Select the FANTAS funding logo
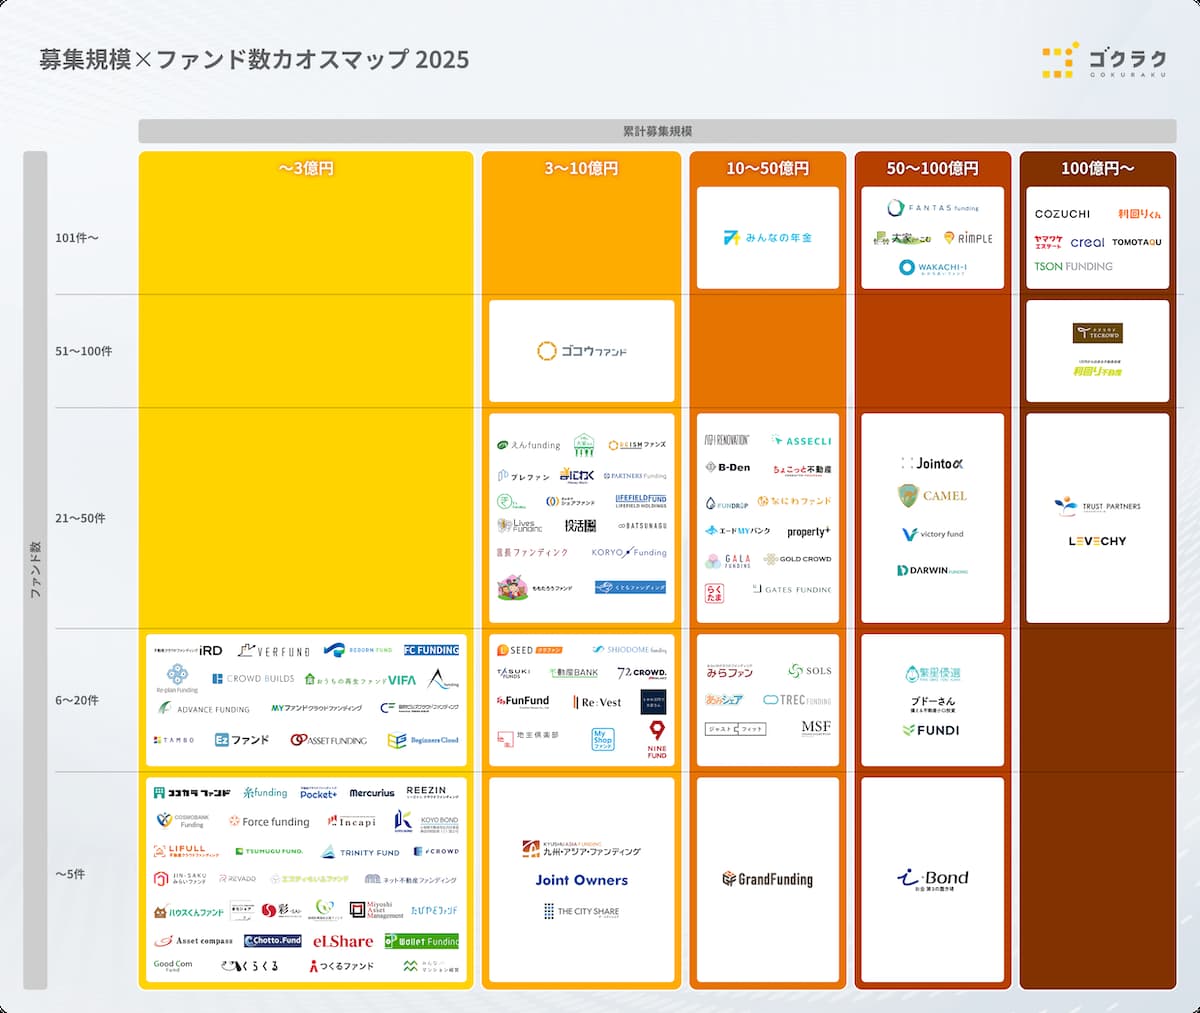The image size is (1200, 1013). pyautogui.click(x=933, y=208)
